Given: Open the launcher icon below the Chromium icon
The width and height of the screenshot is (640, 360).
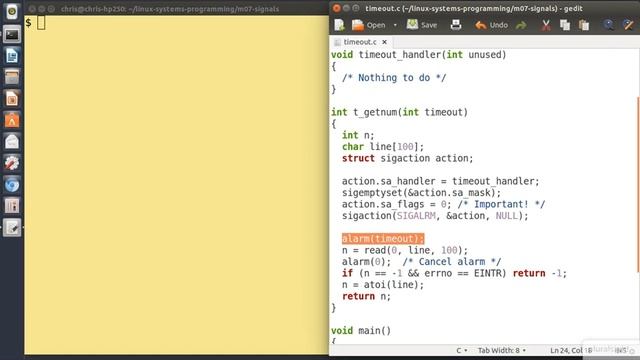Looking at the screenshot, I should point(12,206).
